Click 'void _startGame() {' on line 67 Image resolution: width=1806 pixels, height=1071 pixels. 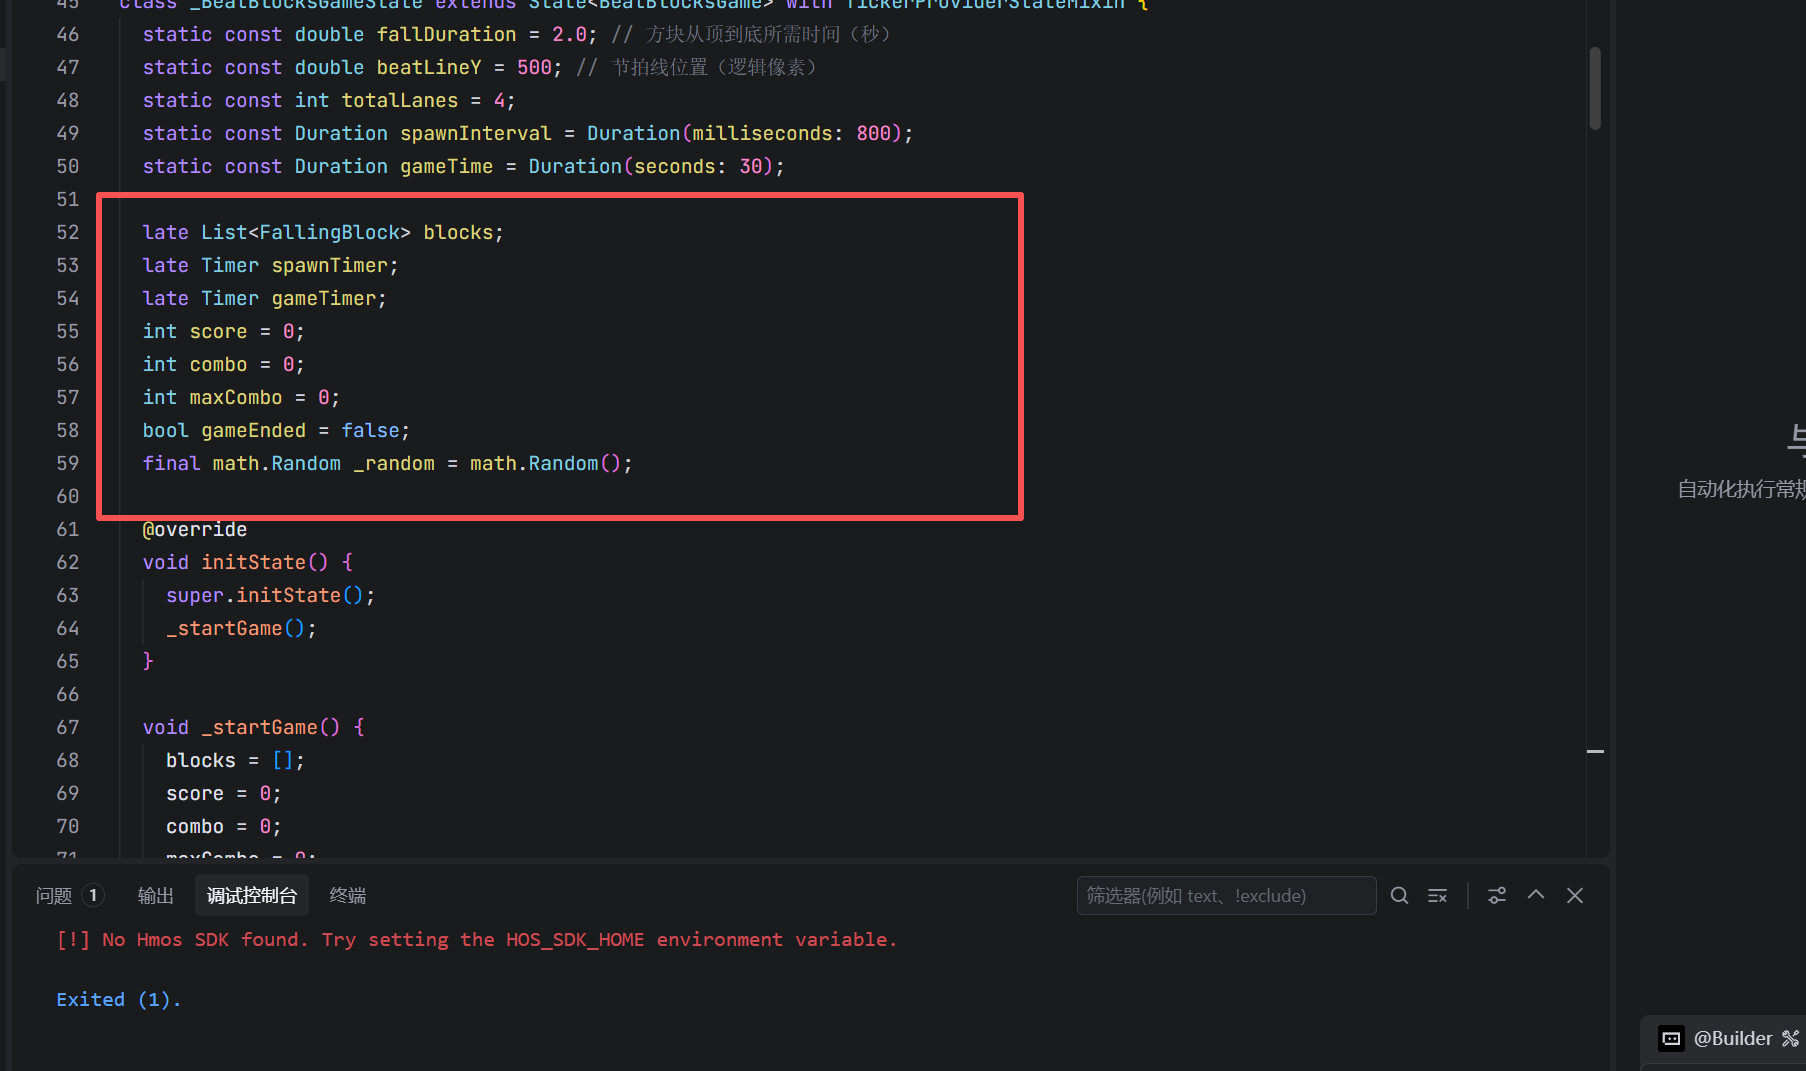tap(253, 727)
